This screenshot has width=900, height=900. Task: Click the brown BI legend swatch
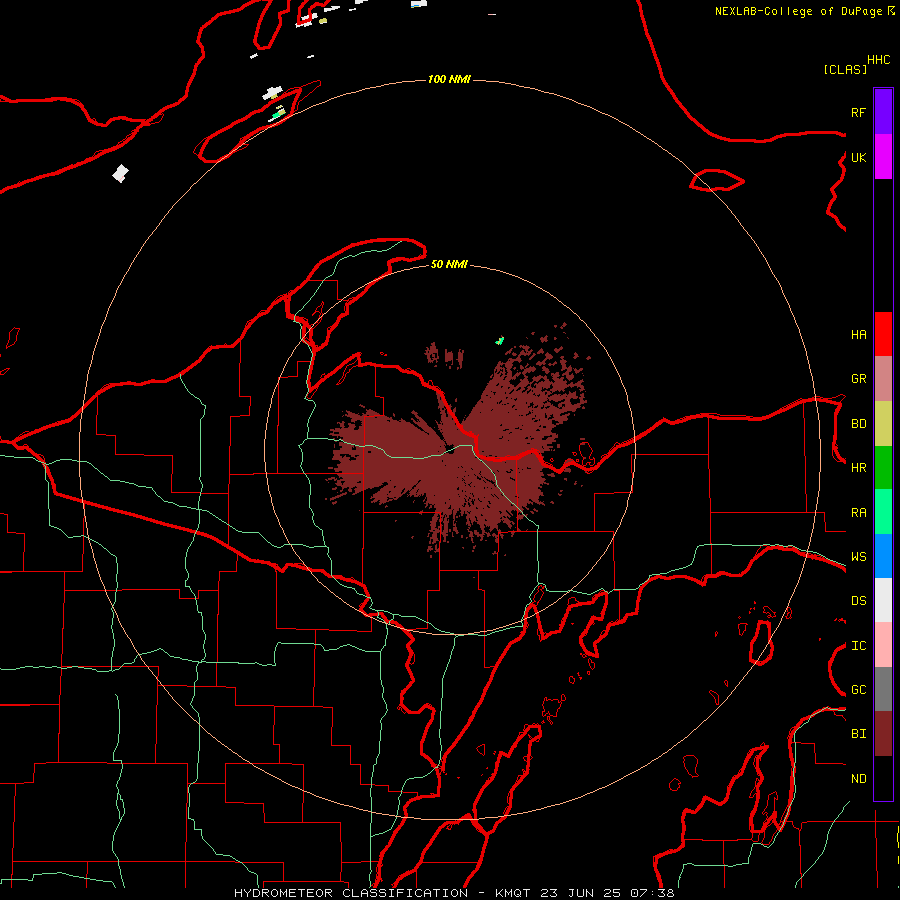click(x=883, y=734)
